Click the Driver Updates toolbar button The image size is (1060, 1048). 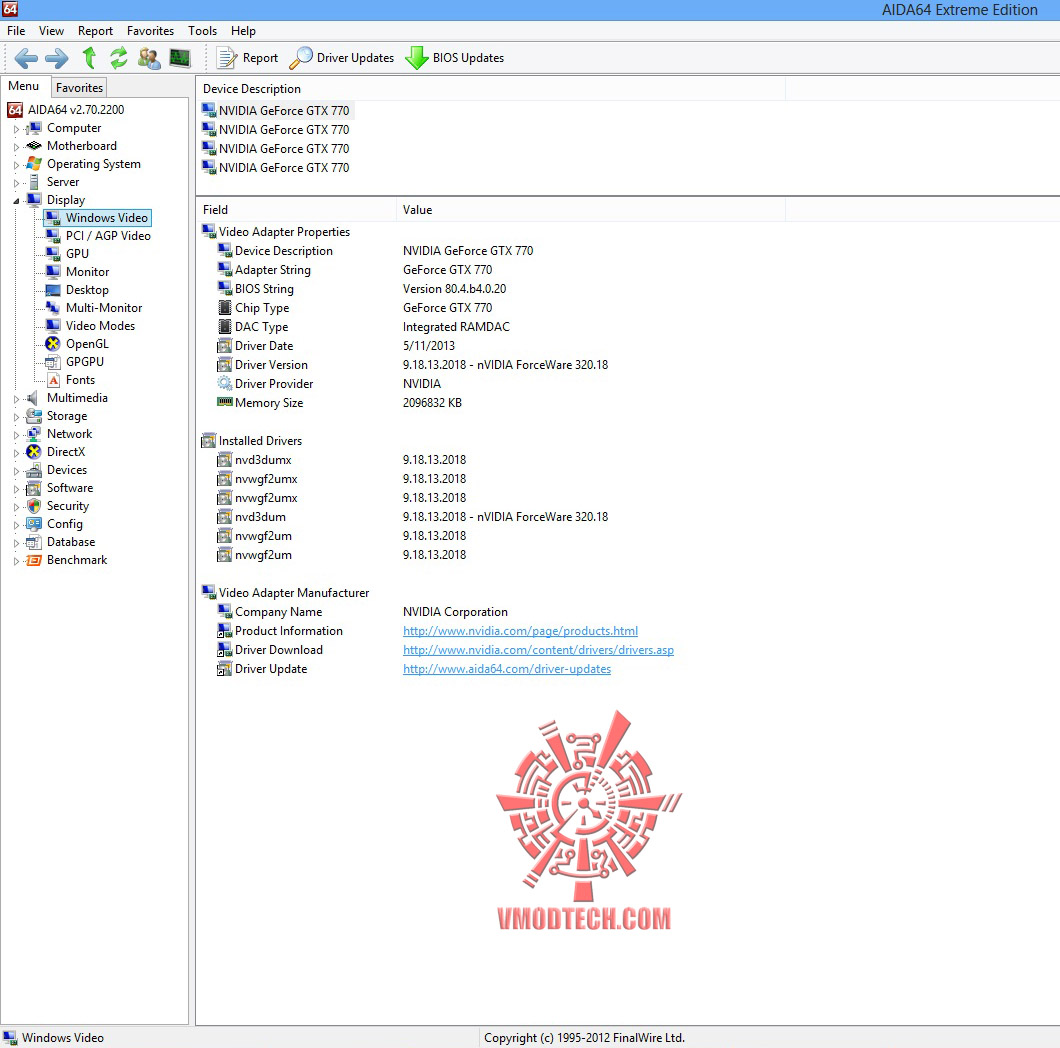point(341,58)
